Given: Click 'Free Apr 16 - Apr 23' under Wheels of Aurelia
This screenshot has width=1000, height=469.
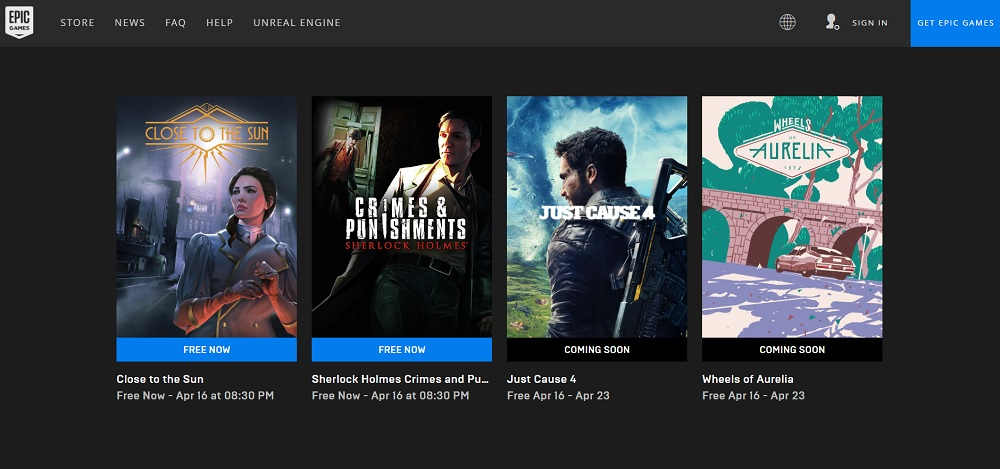Looking at the screenshot, I should pyautogui.click(x=753, y=396).
